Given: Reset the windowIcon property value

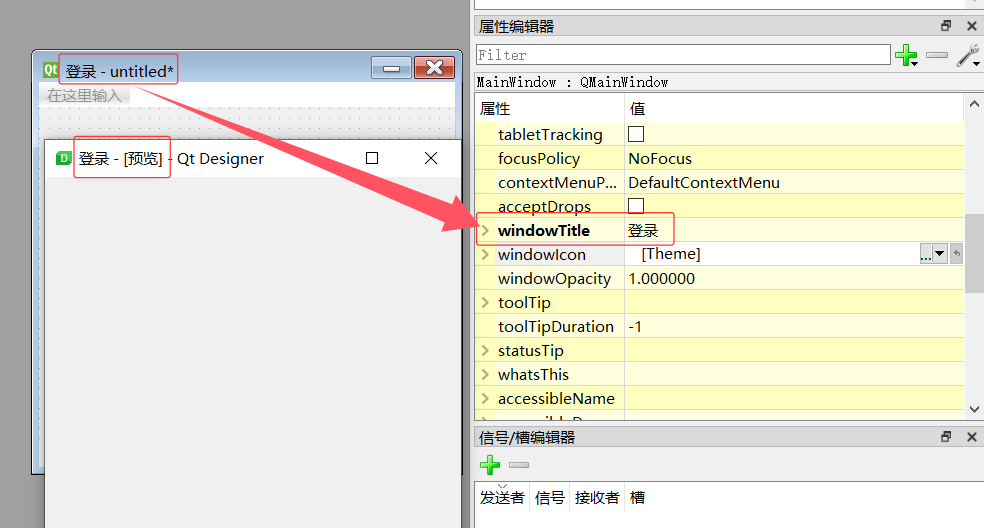Looking at the screenshot, I should pos(956,254).
